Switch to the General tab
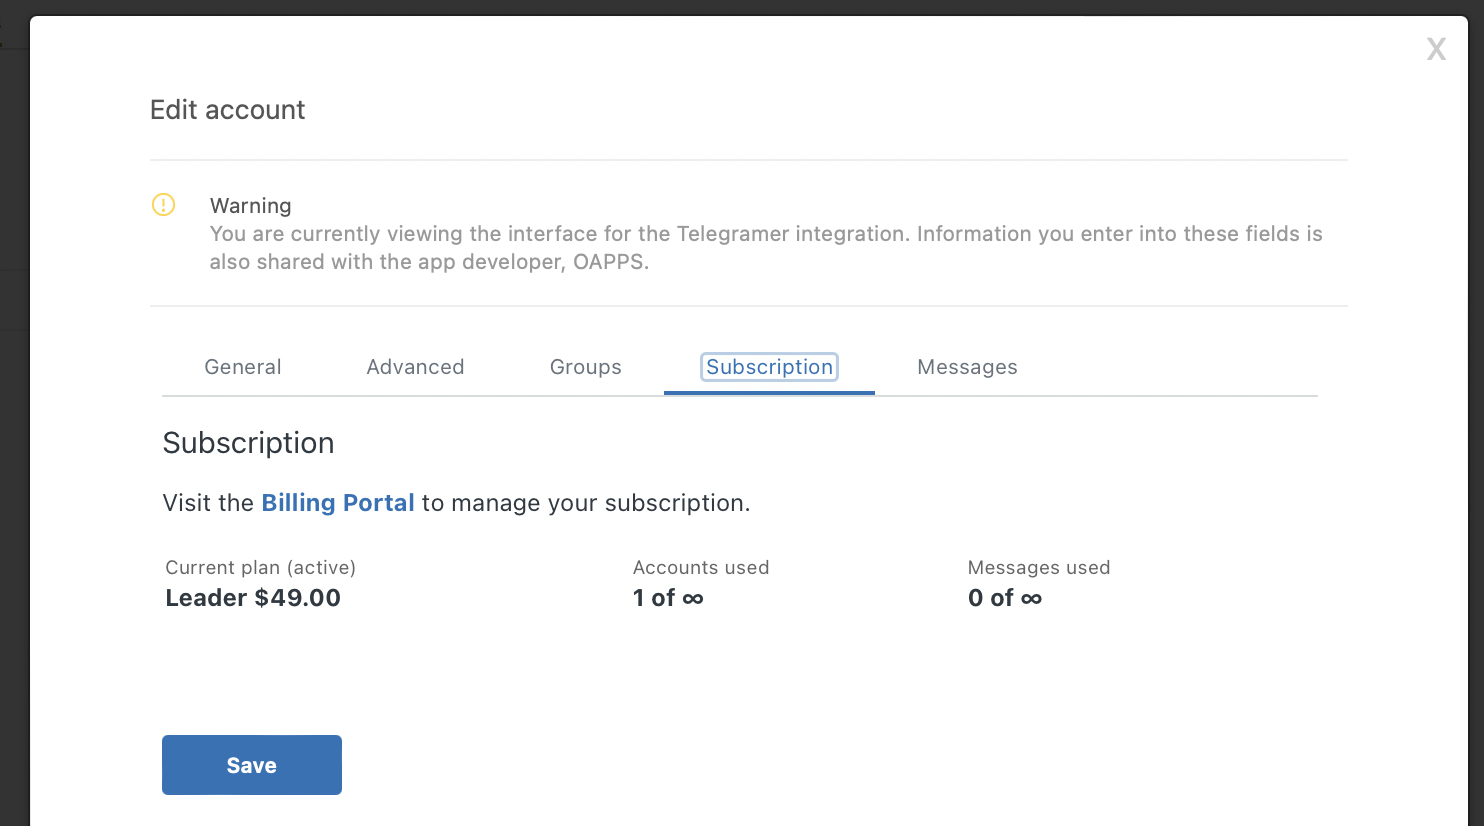 (x=242, y=367)
